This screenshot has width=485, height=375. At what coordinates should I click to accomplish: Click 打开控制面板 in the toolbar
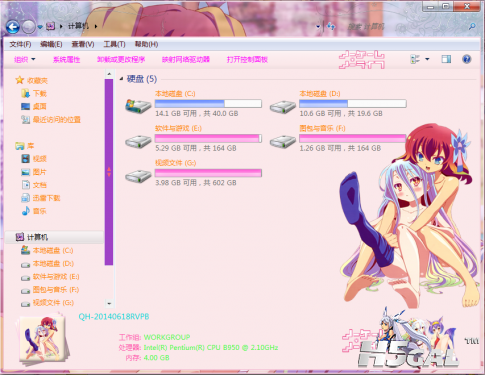(247, 60)
